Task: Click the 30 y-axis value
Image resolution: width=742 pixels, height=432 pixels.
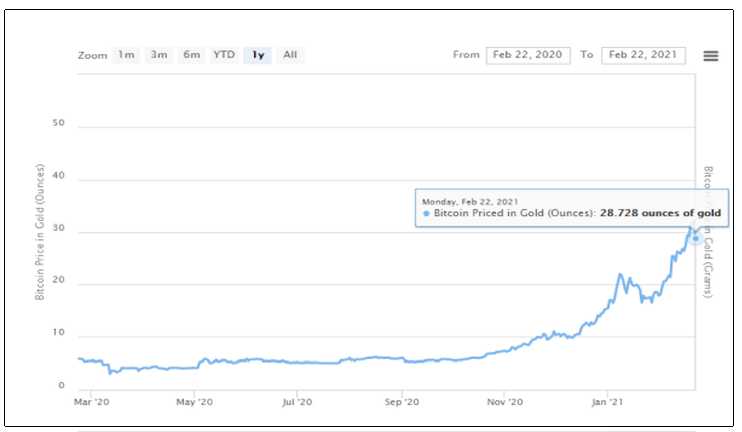Action: [58, 228]
